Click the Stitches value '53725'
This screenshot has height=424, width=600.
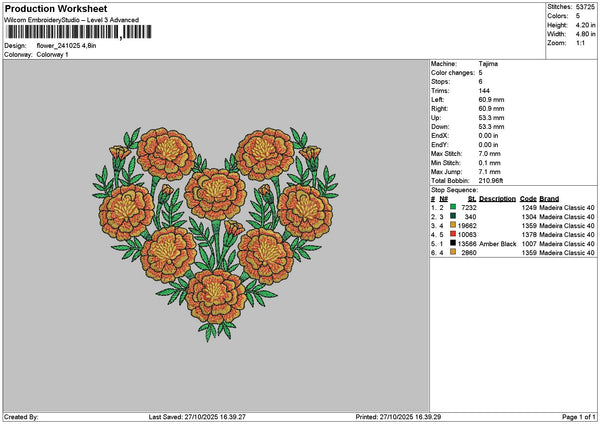coord(585,7)
